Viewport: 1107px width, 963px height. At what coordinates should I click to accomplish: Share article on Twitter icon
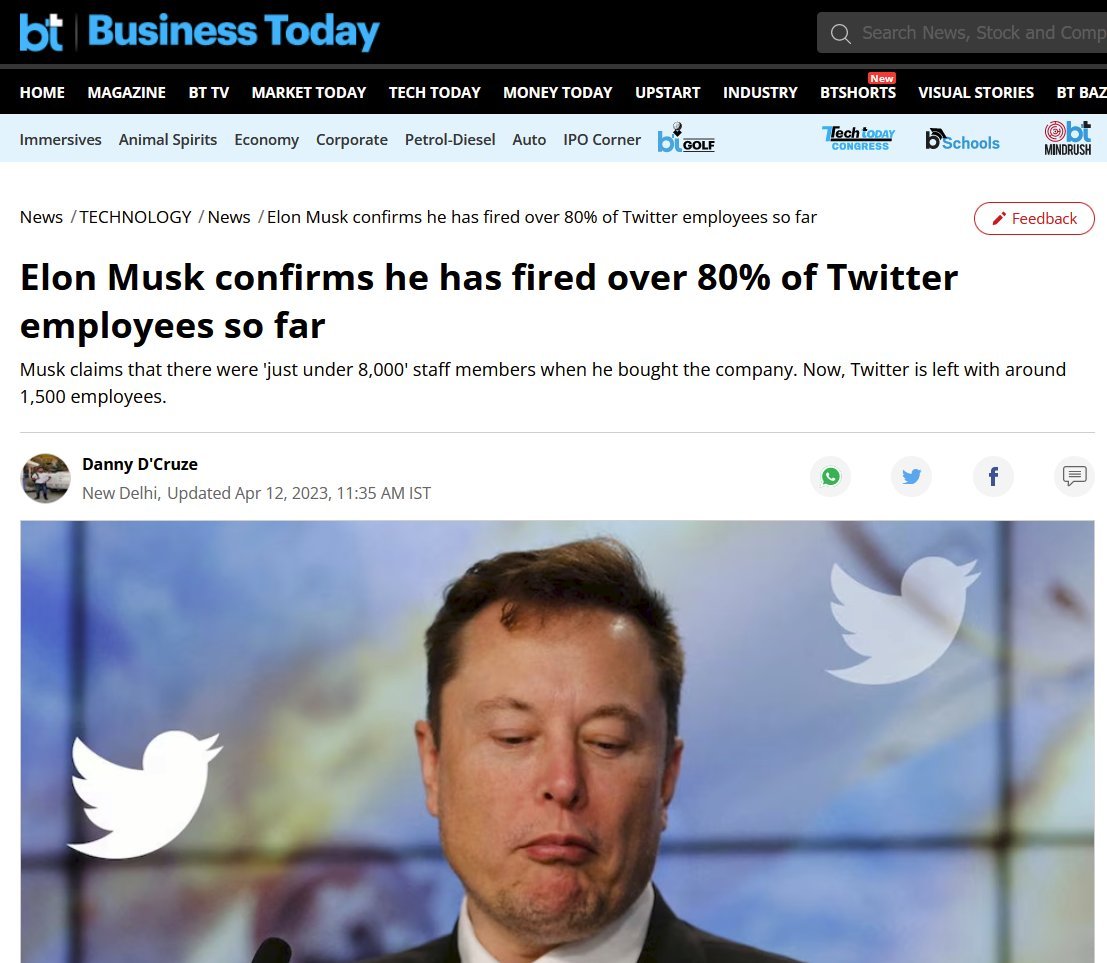[911, 477]
